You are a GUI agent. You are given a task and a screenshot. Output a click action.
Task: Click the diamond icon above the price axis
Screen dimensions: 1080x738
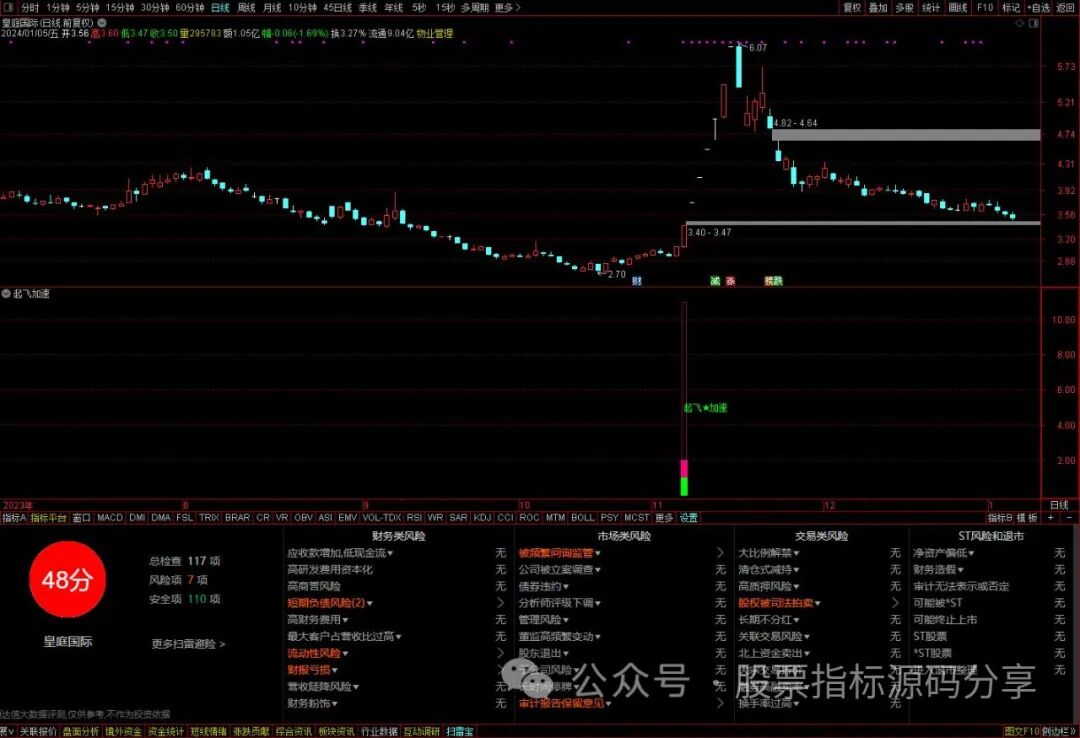[1020, 23]
